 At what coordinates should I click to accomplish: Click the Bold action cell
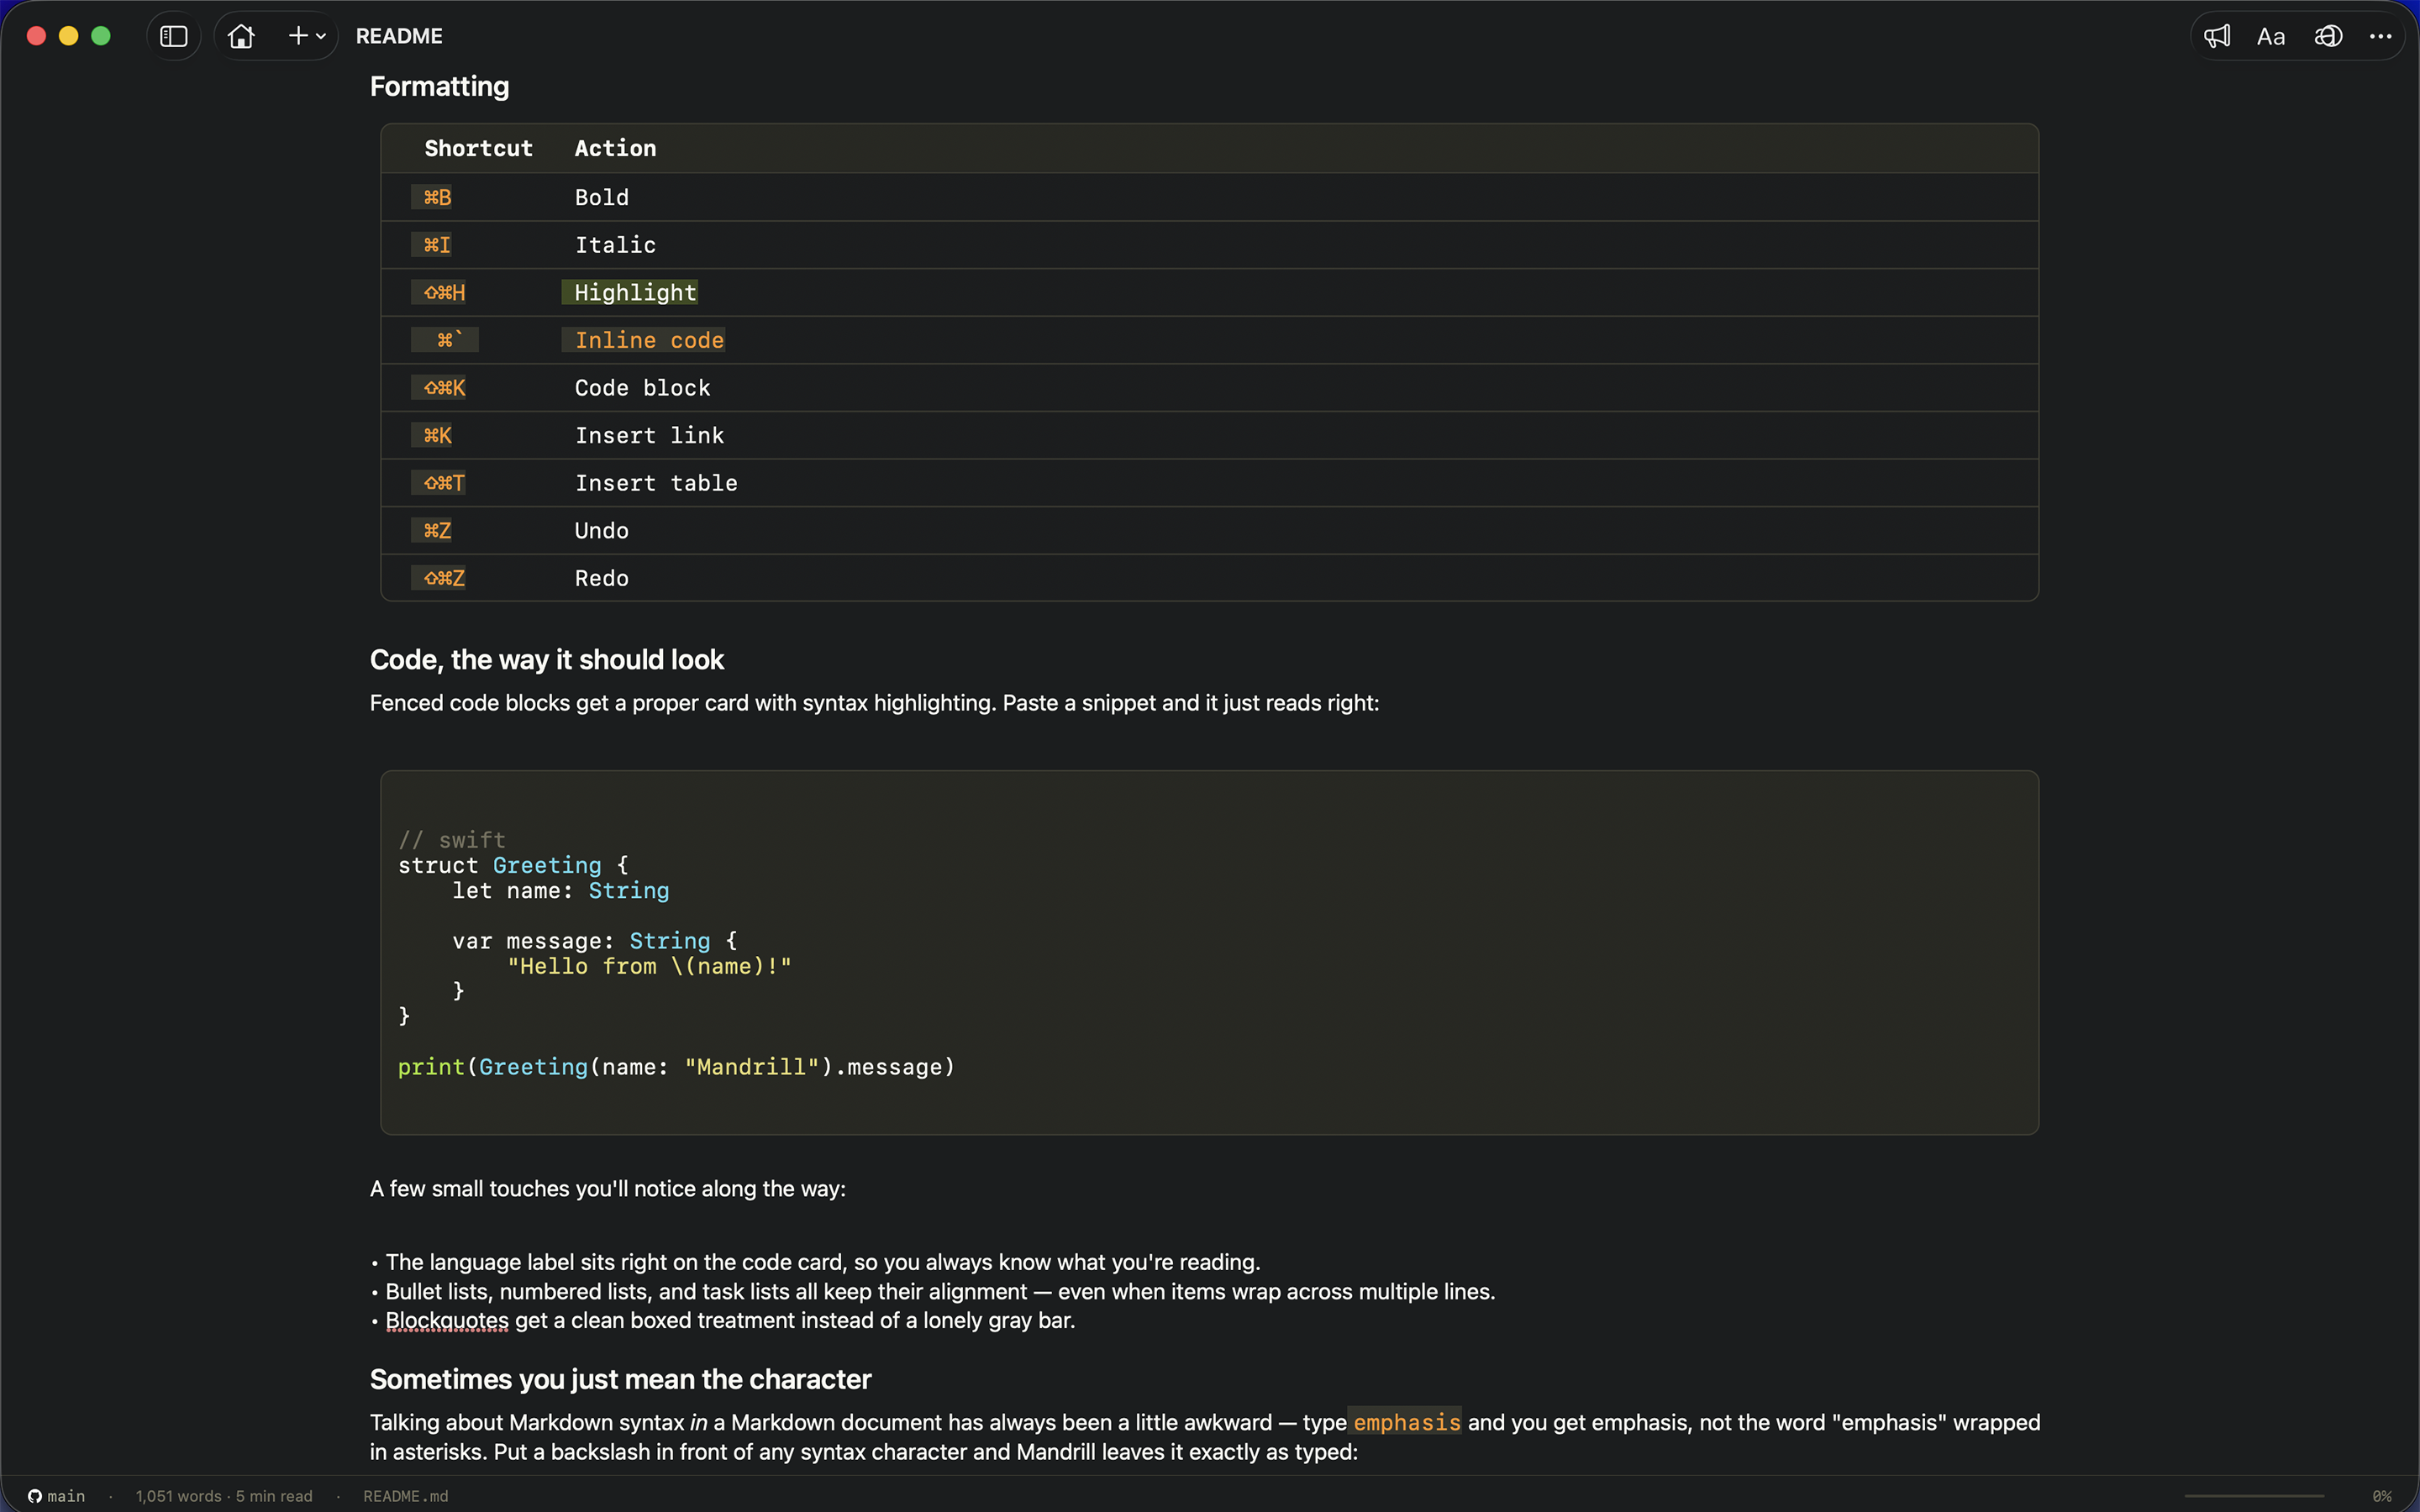click(x=601, y=197)
